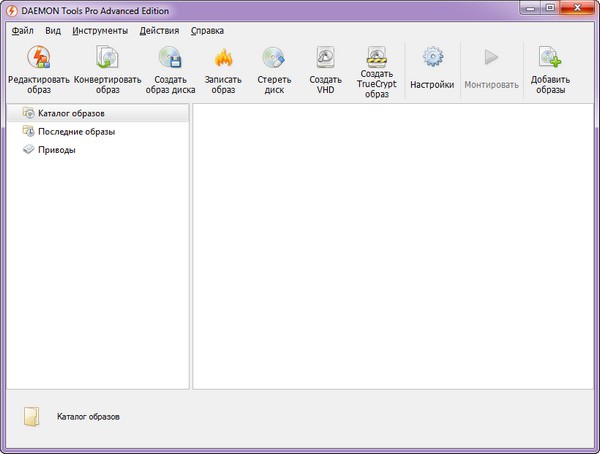Expand the Инструменты menu
The height and width of the screenshot is (454, 600).
100,31
